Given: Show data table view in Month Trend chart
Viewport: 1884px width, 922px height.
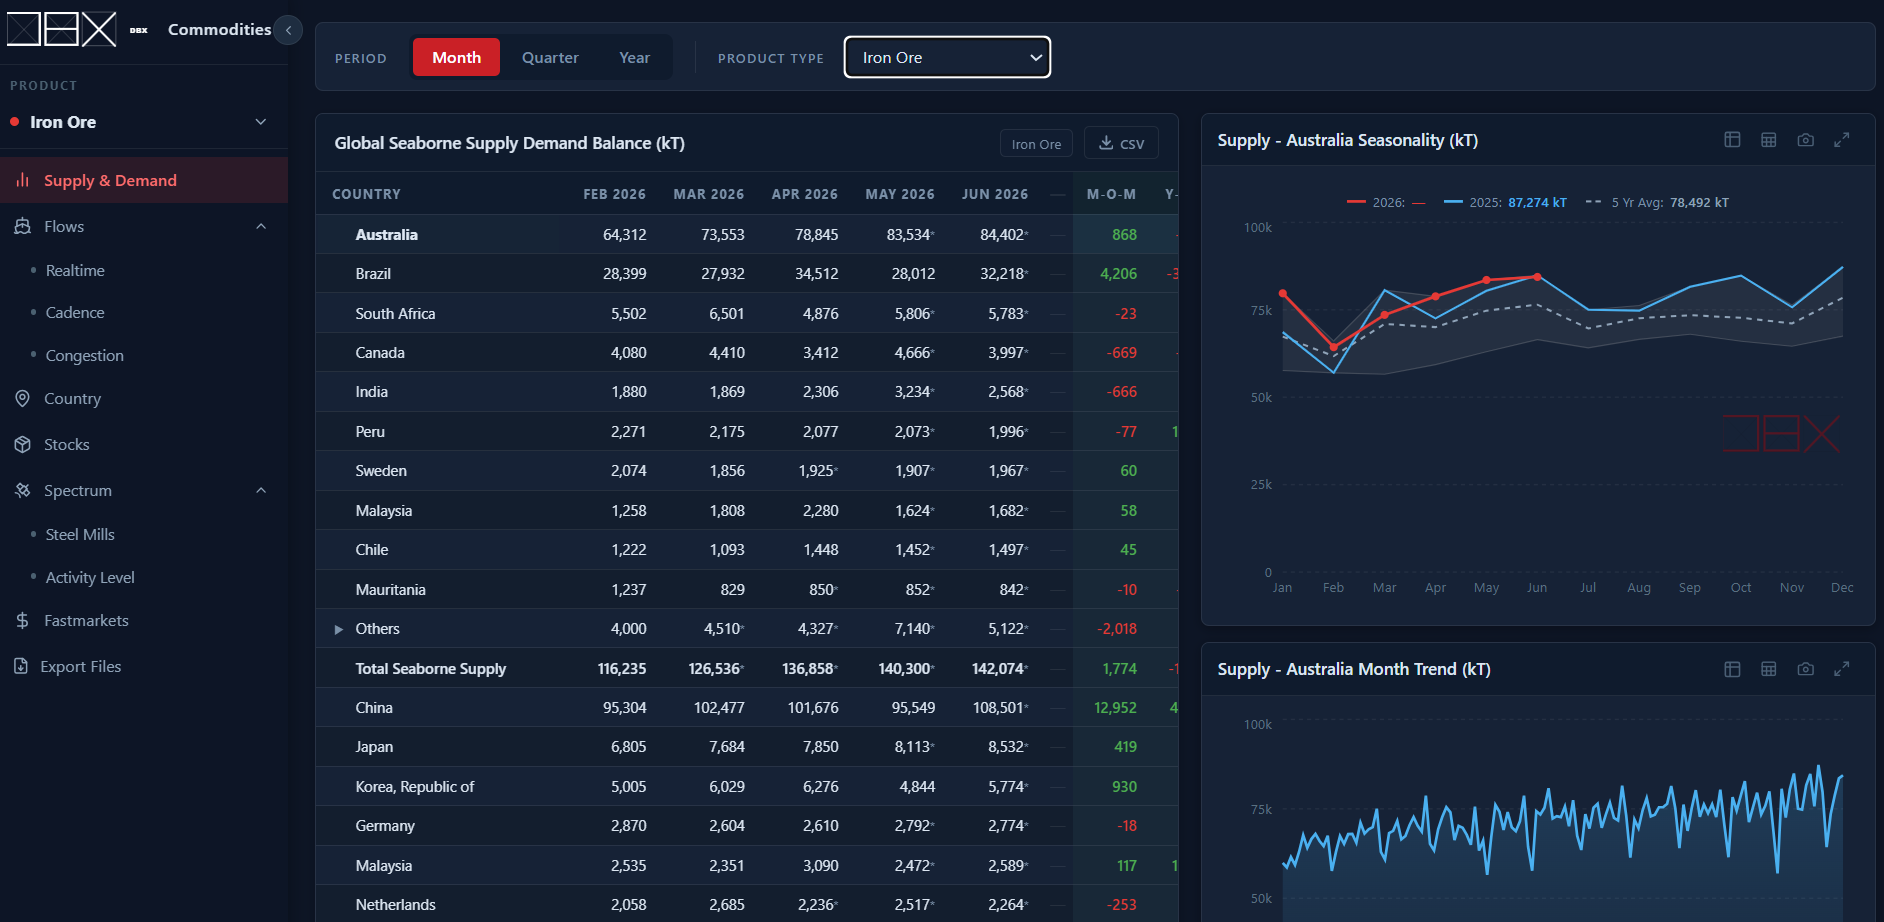Looking at the screenshot, I should (1732, 669).
